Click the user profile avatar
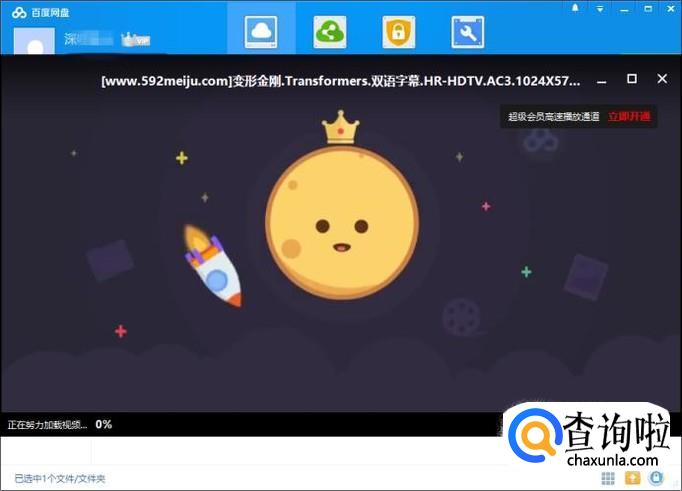Image resolution: width=682 pixels, height=491 pixels. click(x=34, y=43)
